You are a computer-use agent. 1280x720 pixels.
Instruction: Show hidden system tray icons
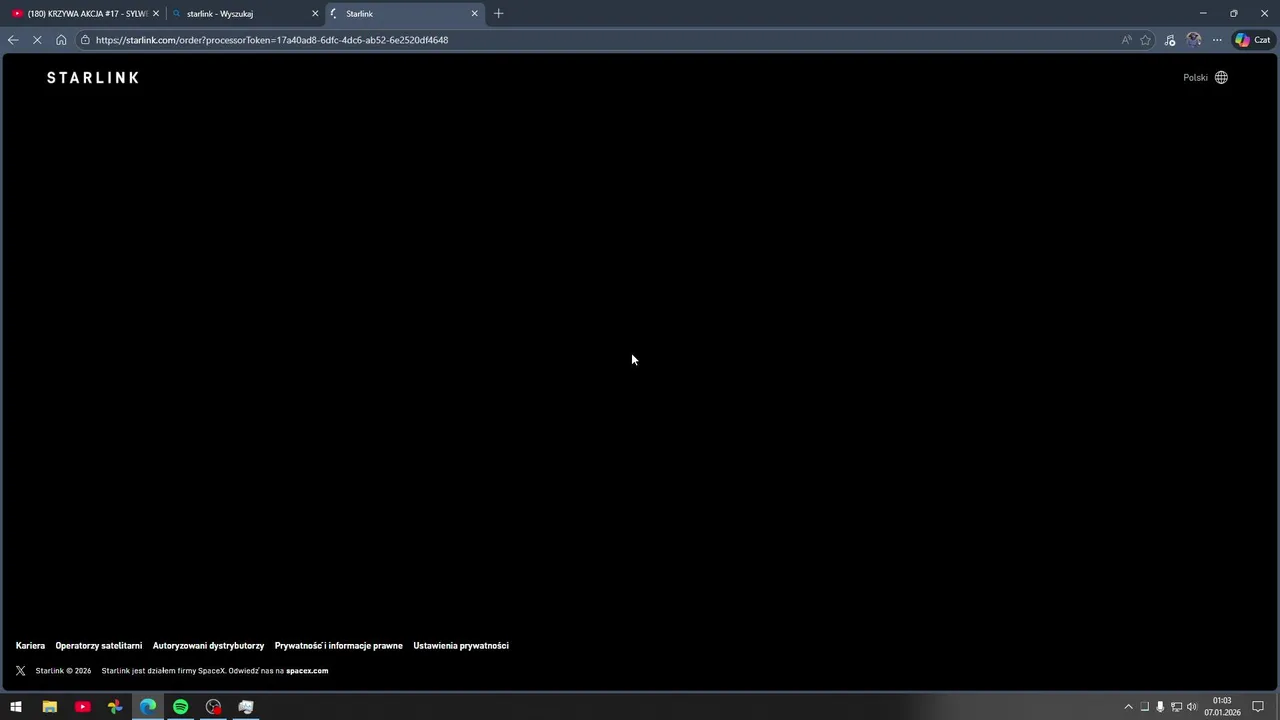tap(1129, 707)
